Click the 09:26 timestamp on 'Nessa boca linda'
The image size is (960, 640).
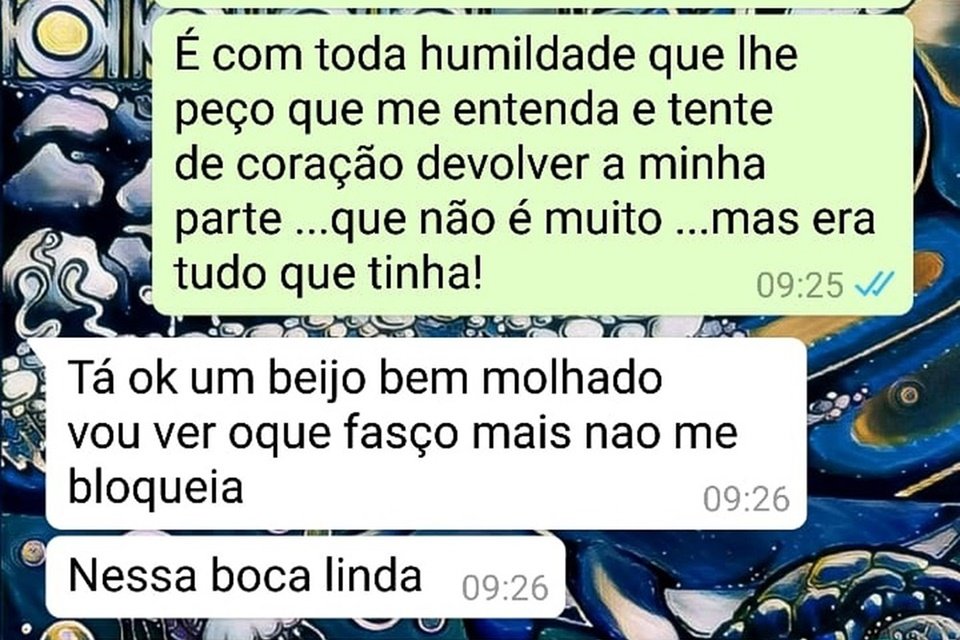(x=505, y=589)
